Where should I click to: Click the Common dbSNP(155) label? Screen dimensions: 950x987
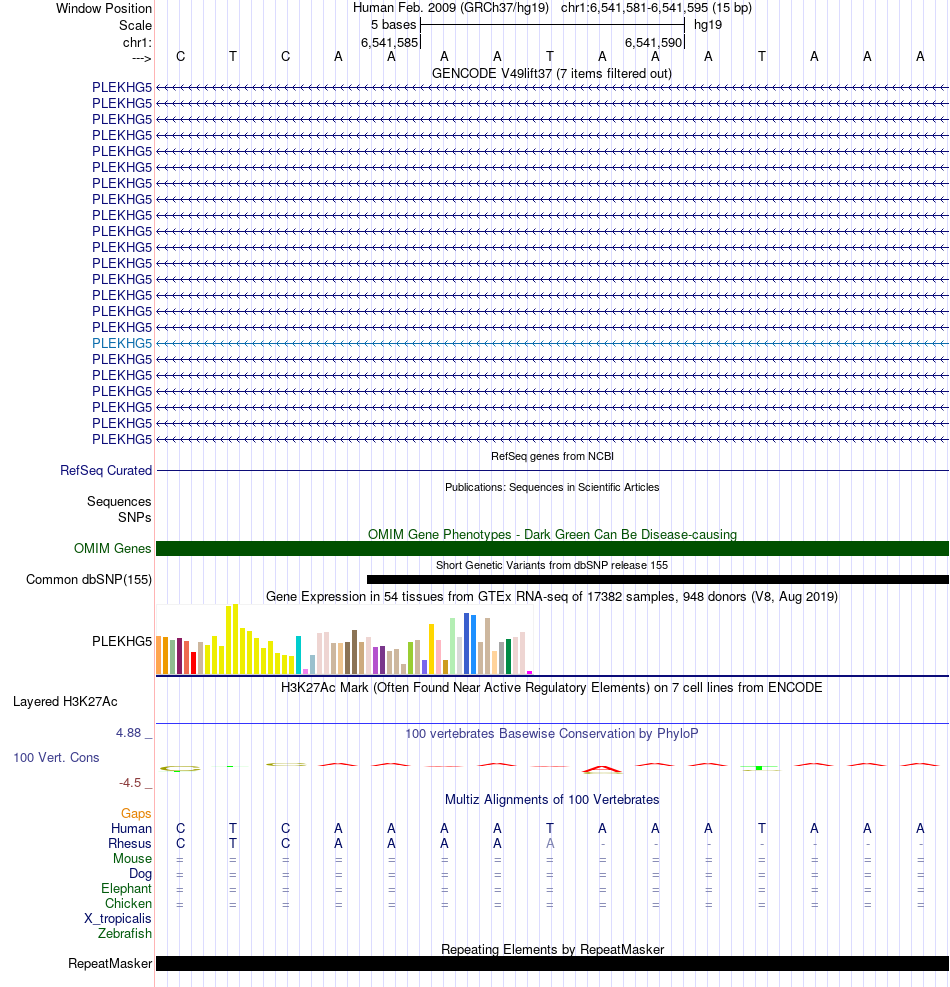[x=89, y=580]
